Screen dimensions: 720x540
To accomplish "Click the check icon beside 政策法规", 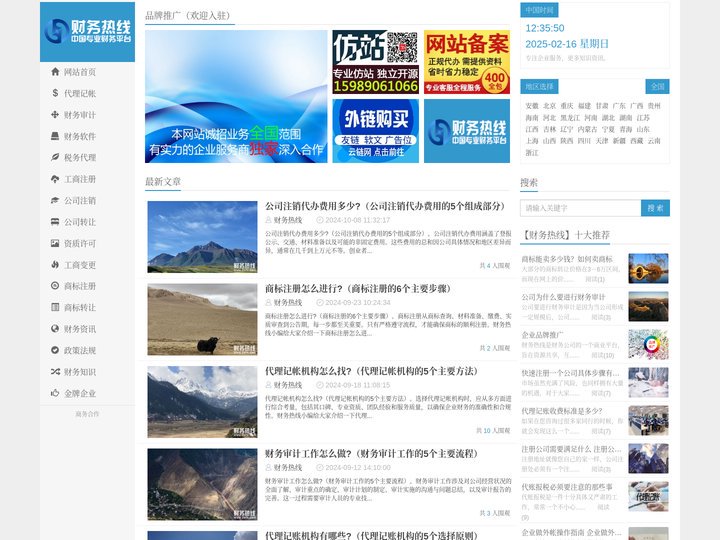I will pos(55,350).
